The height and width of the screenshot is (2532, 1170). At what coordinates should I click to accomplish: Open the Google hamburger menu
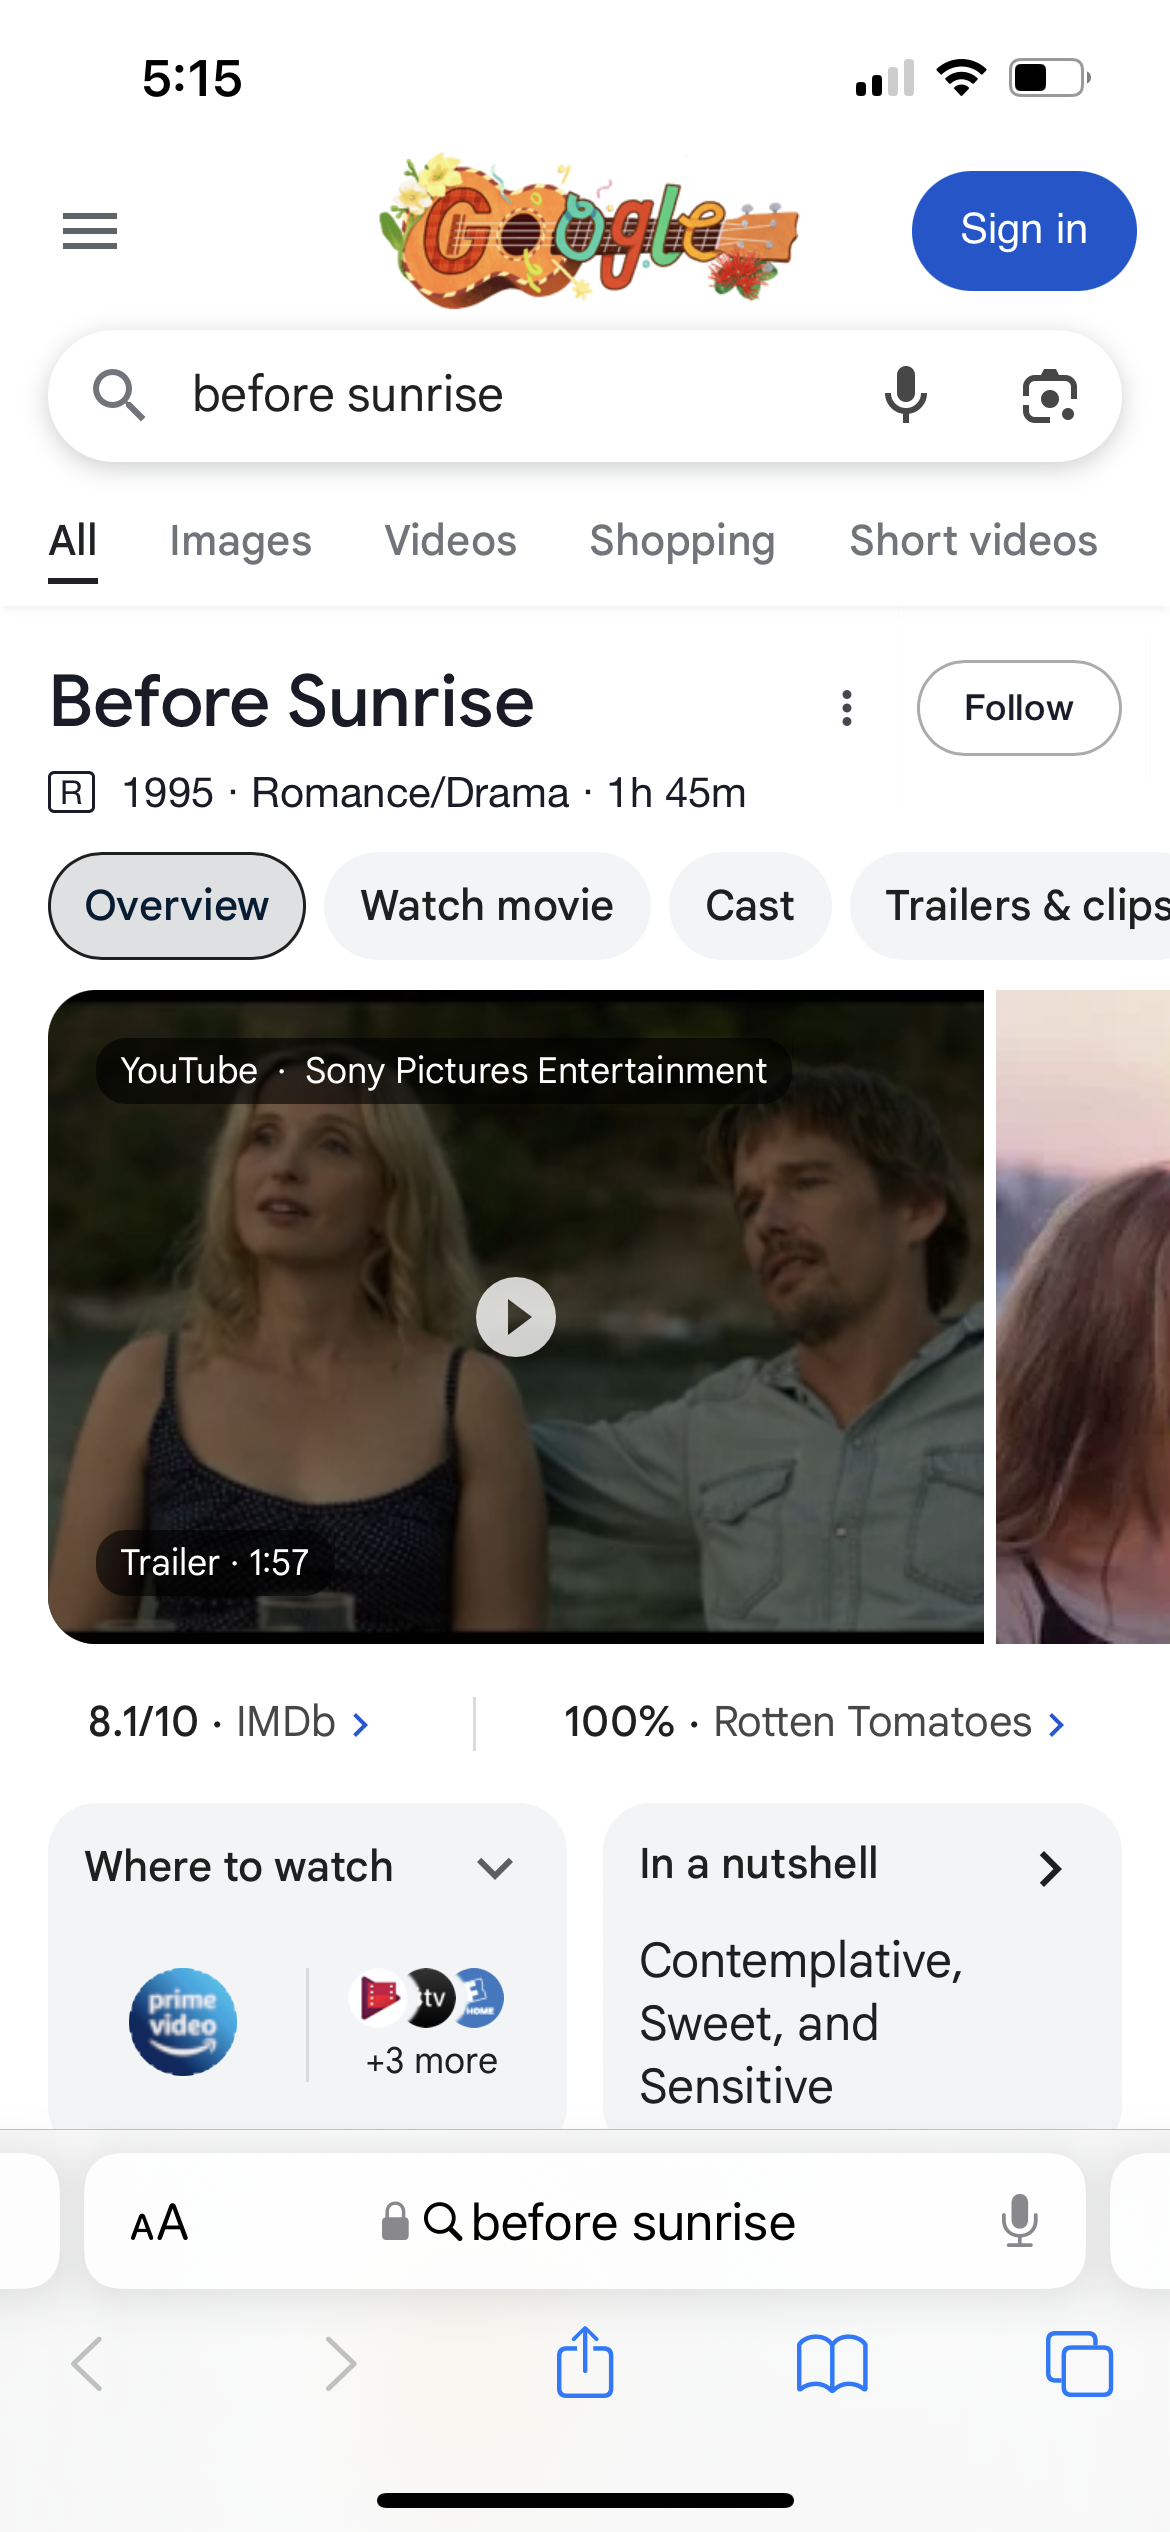click(90, 231)
